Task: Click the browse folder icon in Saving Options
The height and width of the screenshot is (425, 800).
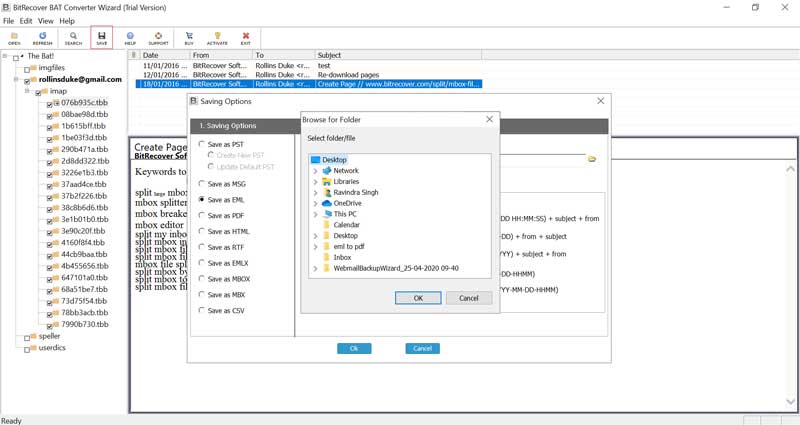Action: 592,159
